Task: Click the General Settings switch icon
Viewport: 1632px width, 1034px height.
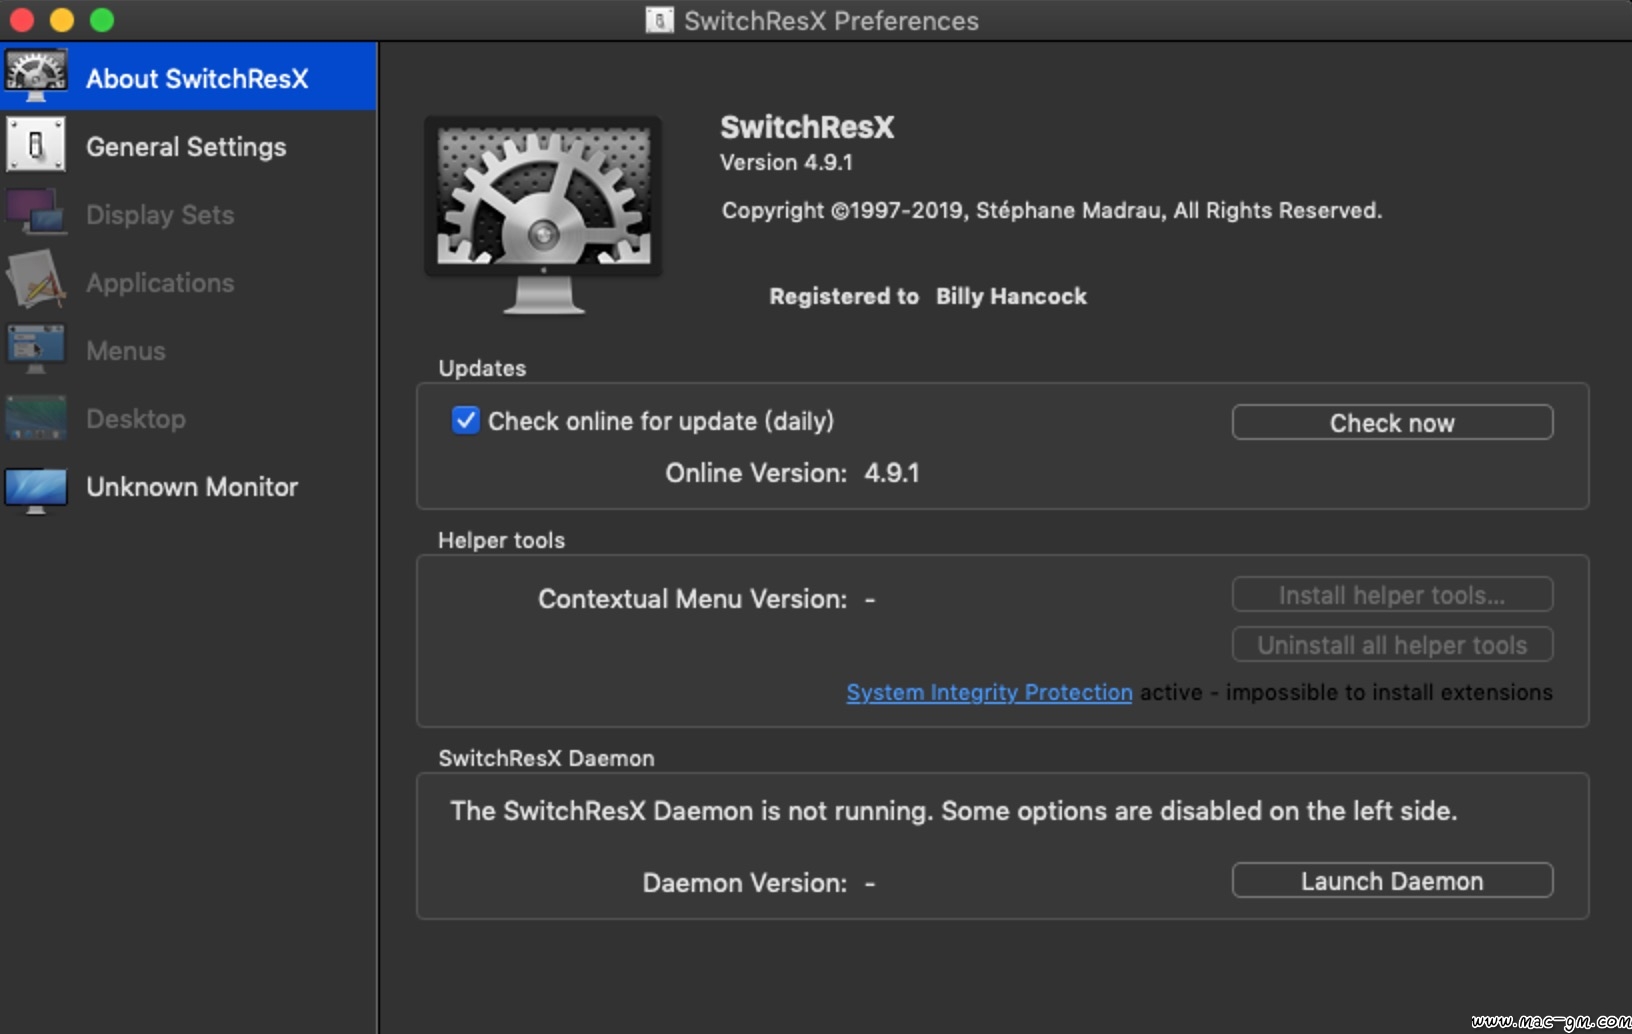Action: 36,145
